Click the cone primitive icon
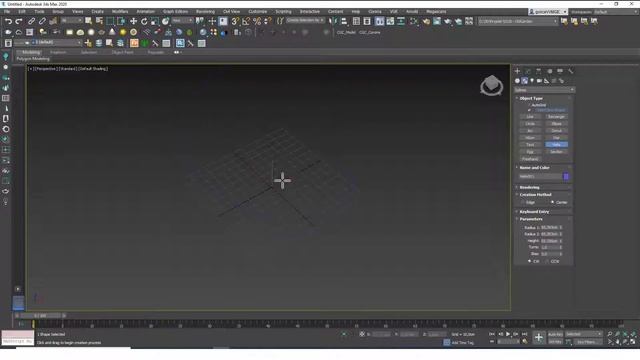This screenshot has width=640, height=360. coord(112,32)
